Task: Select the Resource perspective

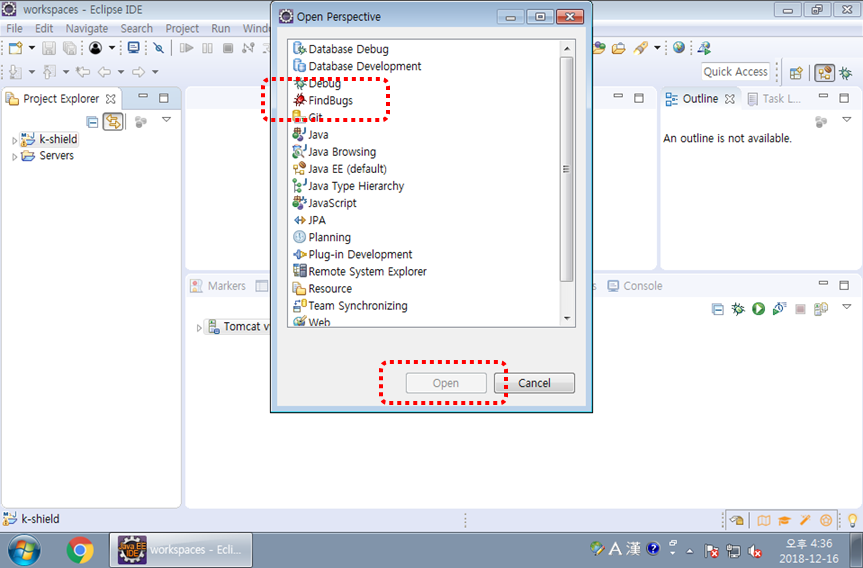Action: (x=323, y=288)
